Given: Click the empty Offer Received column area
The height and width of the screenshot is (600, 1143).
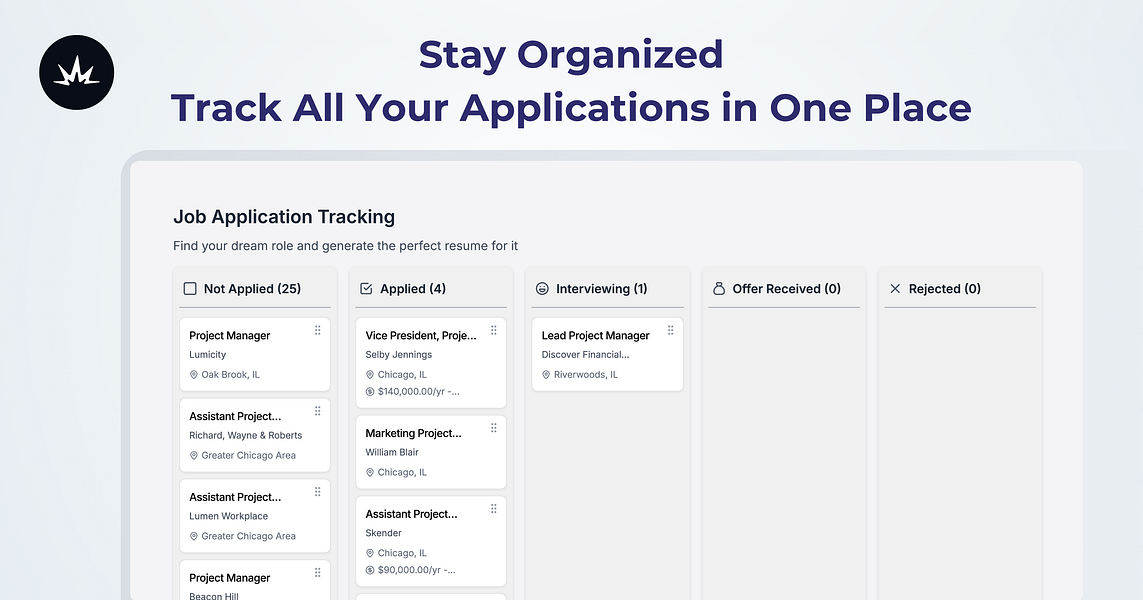Looking at the screenshot, I should tap(784, 452).
